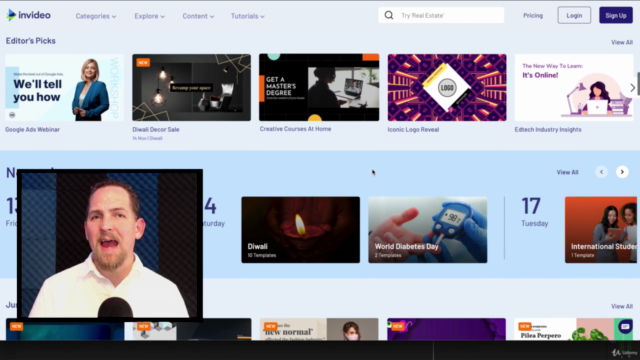
Task: Expand the Tutorials menu
Action: click(x=247, y=16)
